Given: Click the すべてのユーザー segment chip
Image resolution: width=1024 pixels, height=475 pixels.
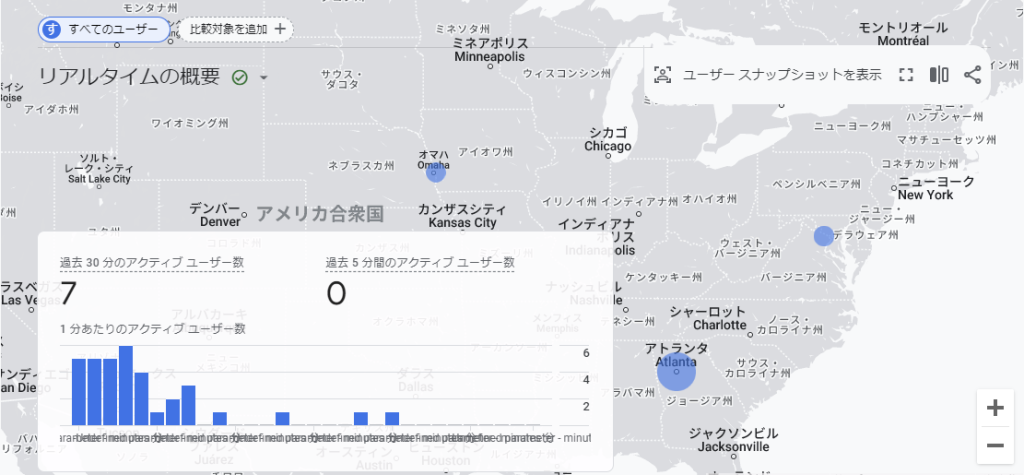Looking at the screenshot, I should click(103, 29).
